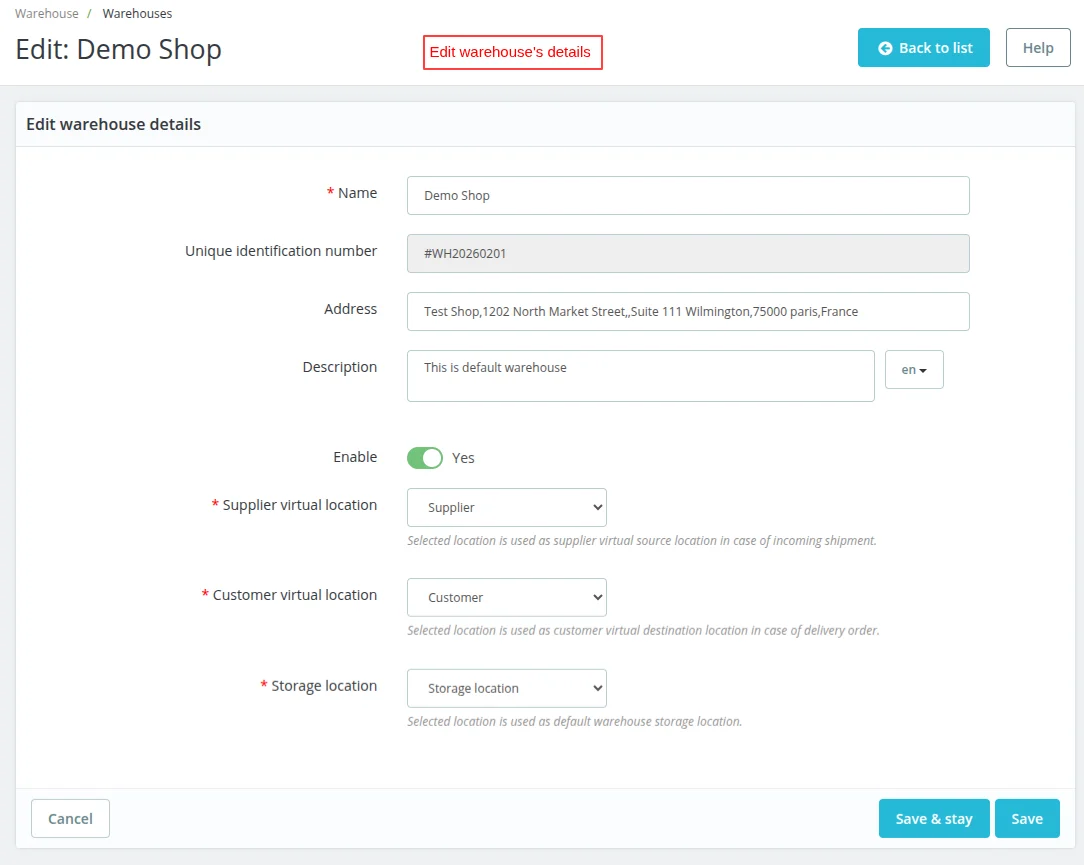Toggle the Enable switch off

(x=425, y=458)
